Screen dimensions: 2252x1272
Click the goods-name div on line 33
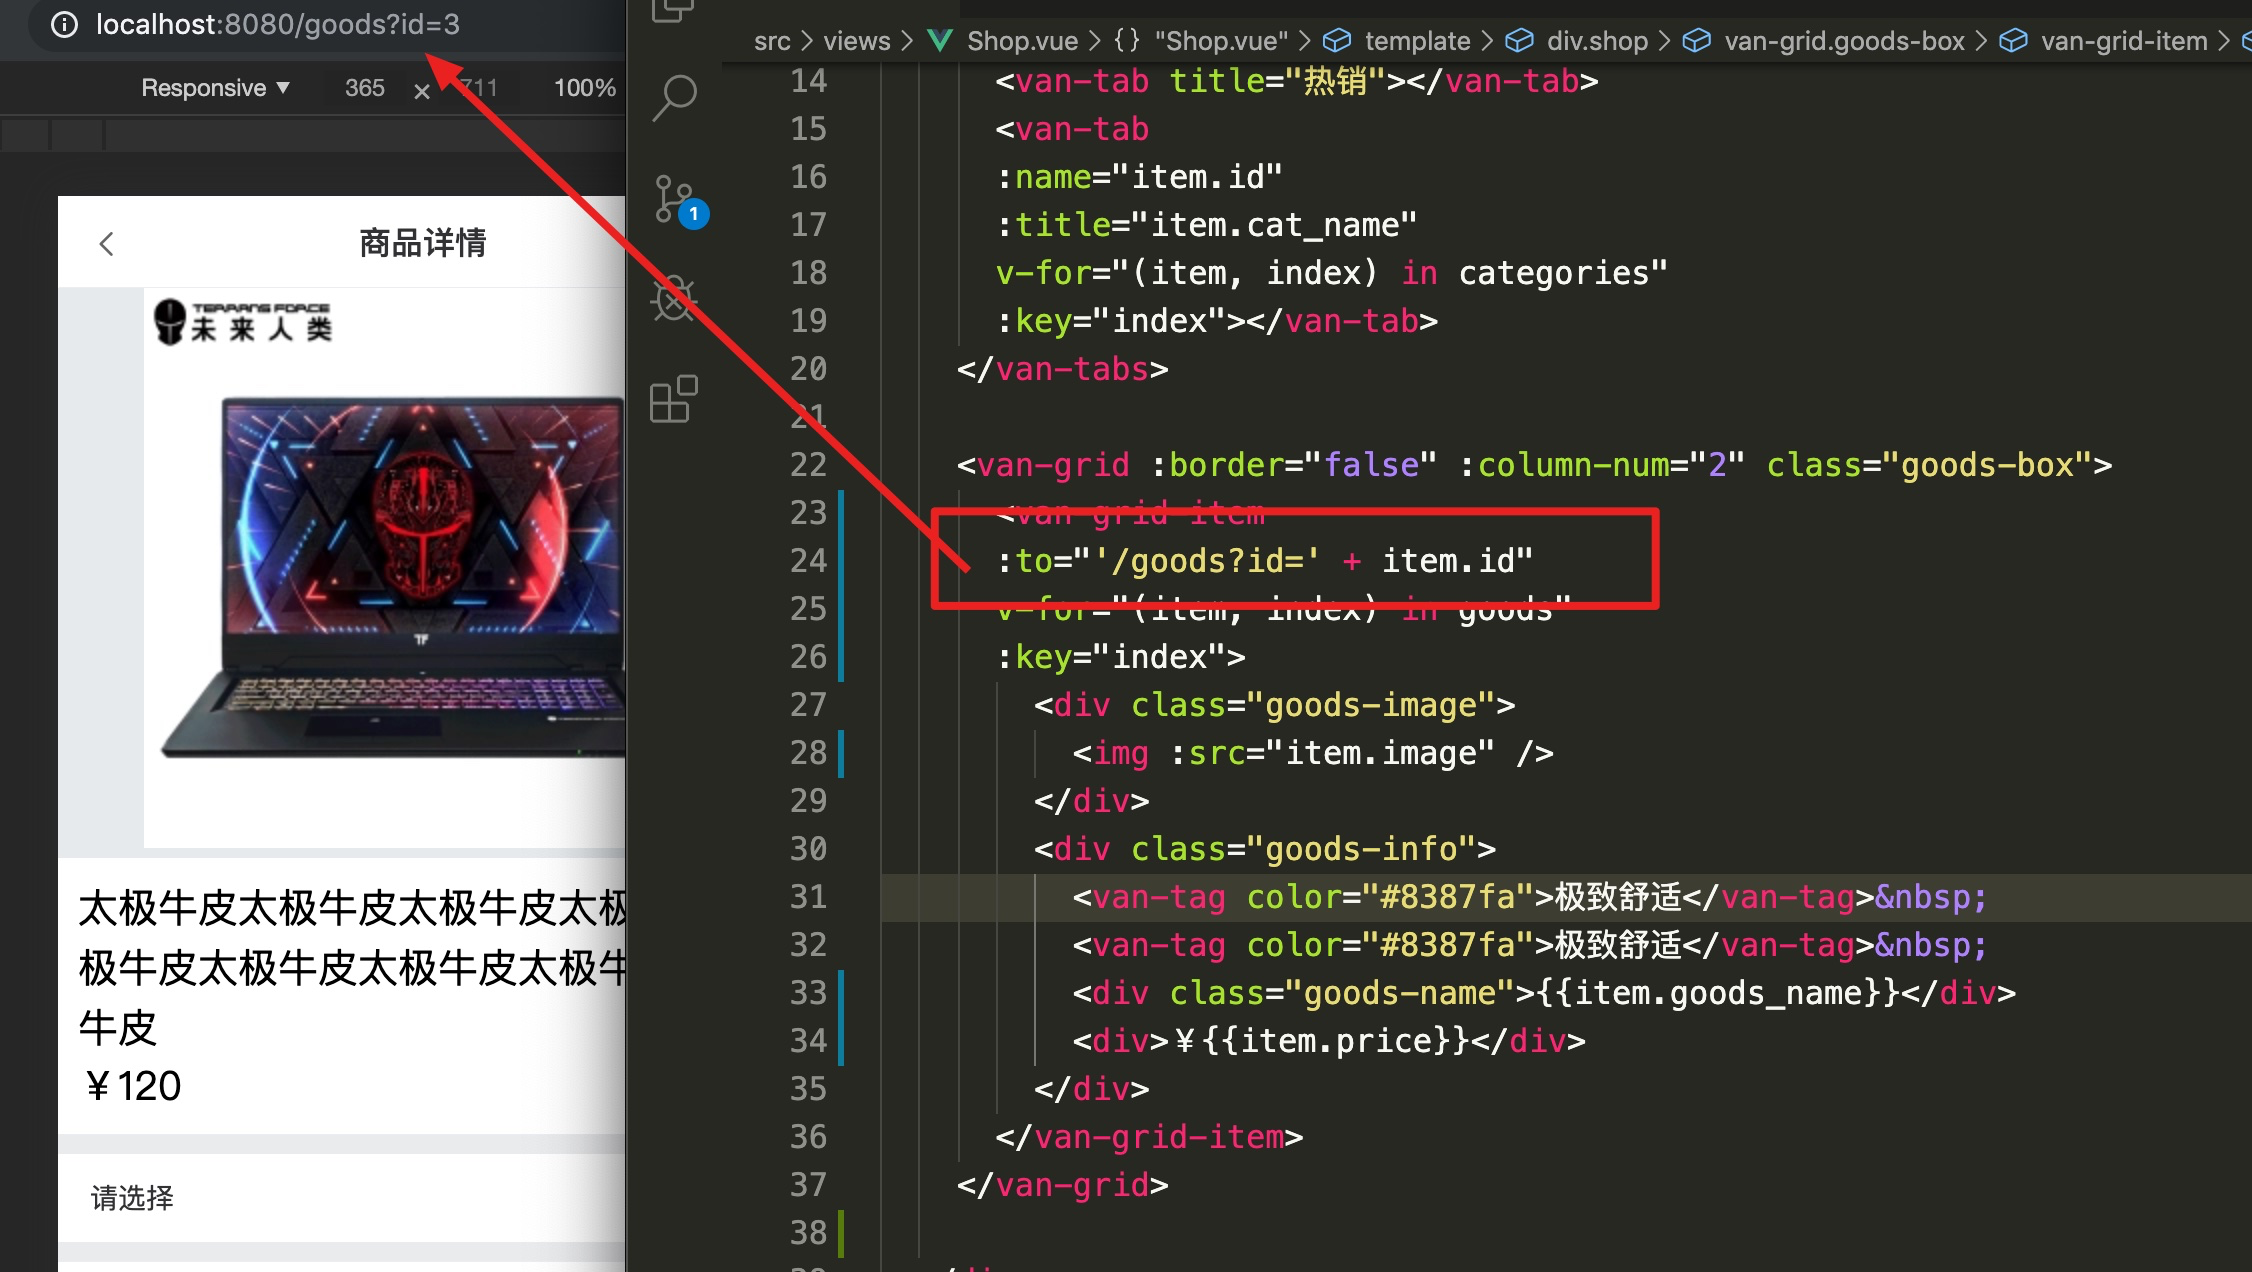pyautogui.click(x=1544, y=993)
